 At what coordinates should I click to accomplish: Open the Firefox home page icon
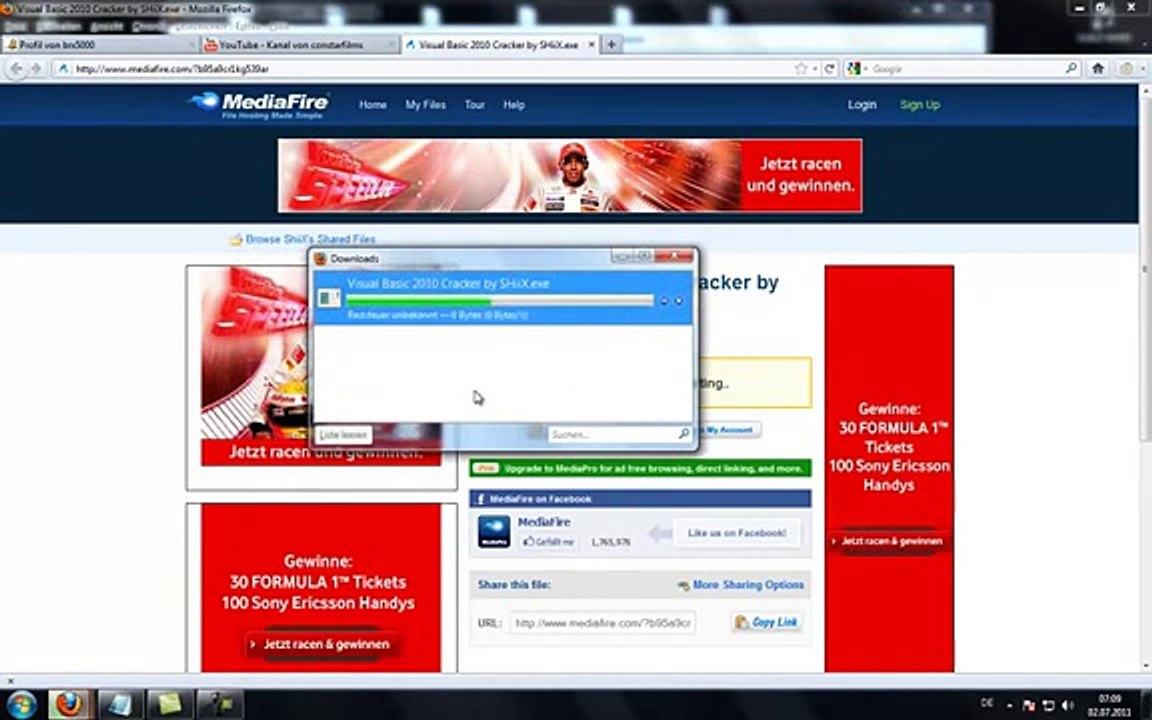coord(1098,68)
